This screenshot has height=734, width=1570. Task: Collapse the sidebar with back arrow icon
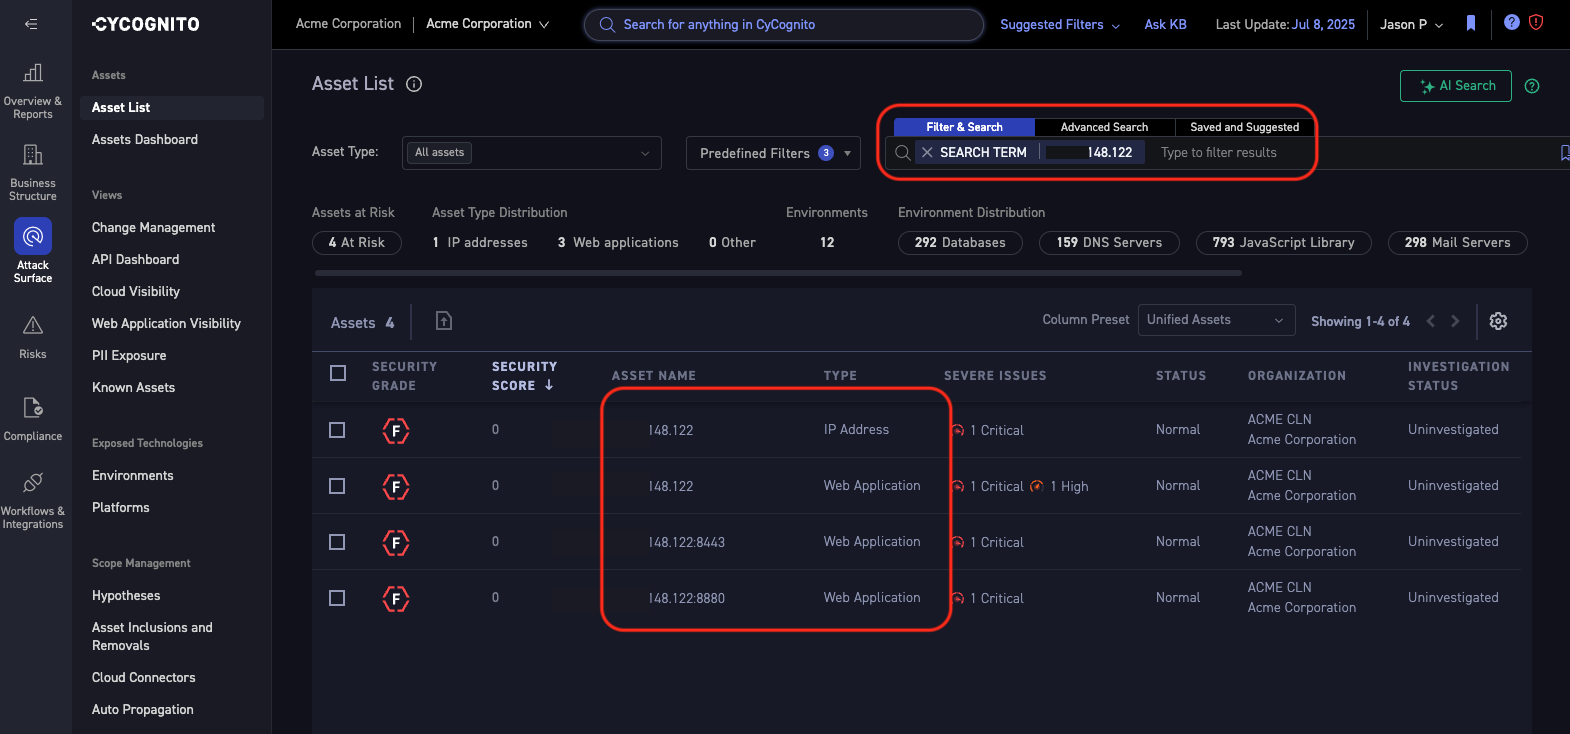(31, 24)
